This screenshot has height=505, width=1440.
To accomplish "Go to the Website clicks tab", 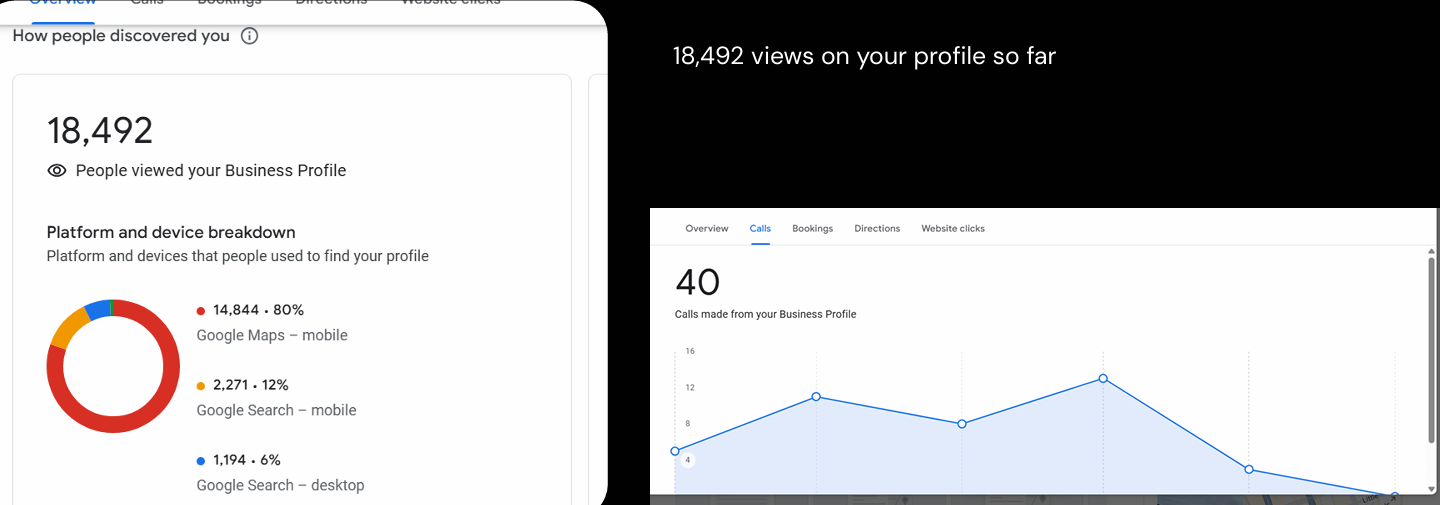I will [x=953, y=228].
